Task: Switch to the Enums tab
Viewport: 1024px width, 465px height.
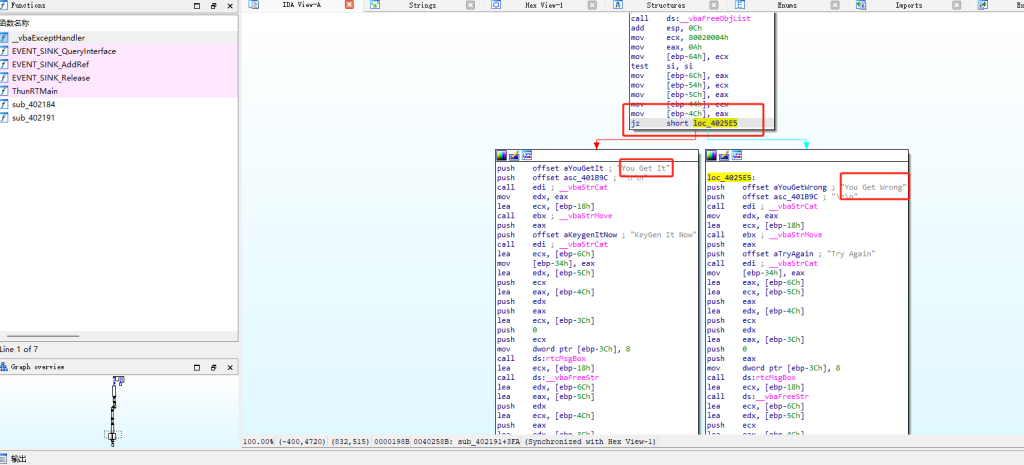Action: point(786,5)
